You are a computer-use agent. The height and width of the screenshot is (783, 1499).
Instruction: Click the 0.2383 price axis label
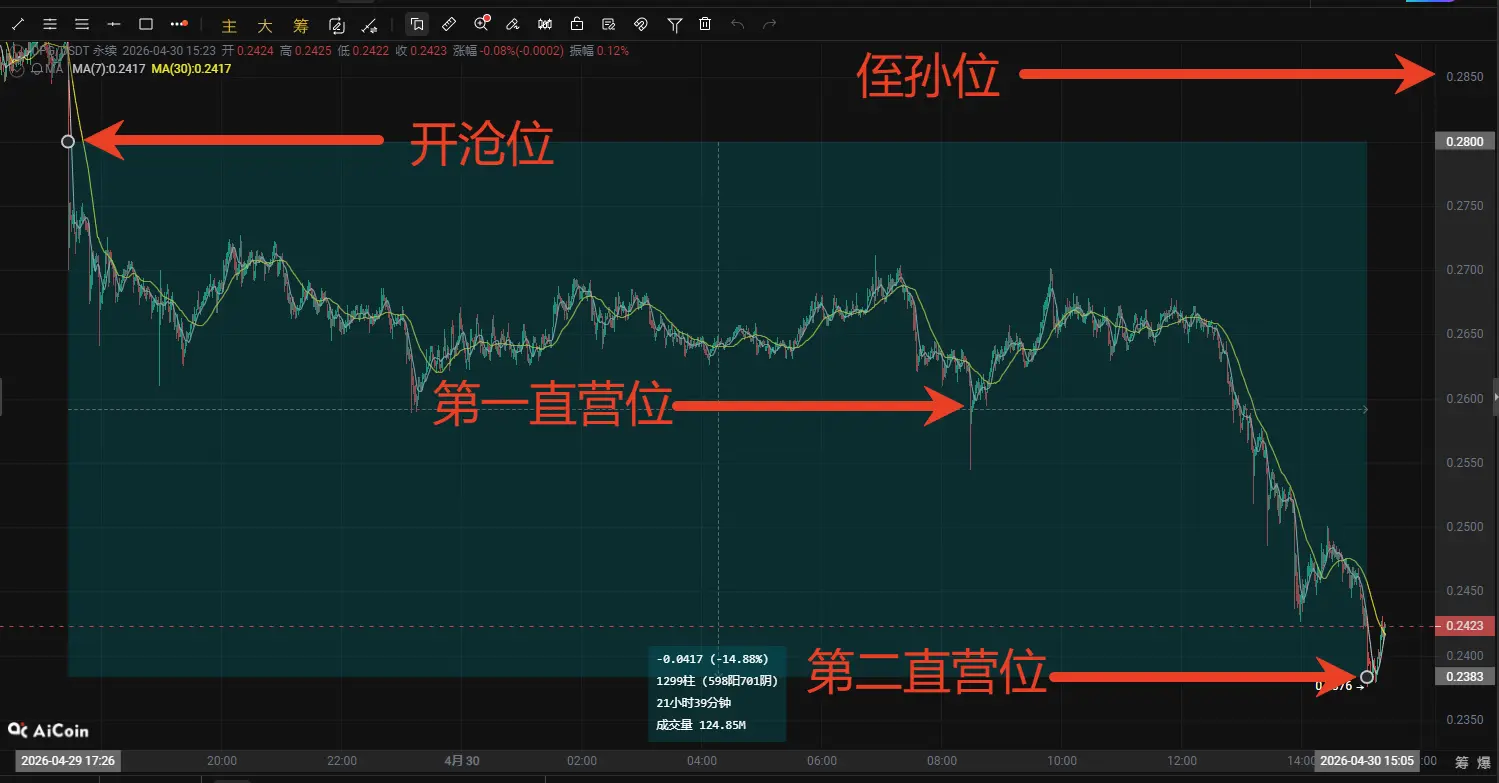point(1465,677)
